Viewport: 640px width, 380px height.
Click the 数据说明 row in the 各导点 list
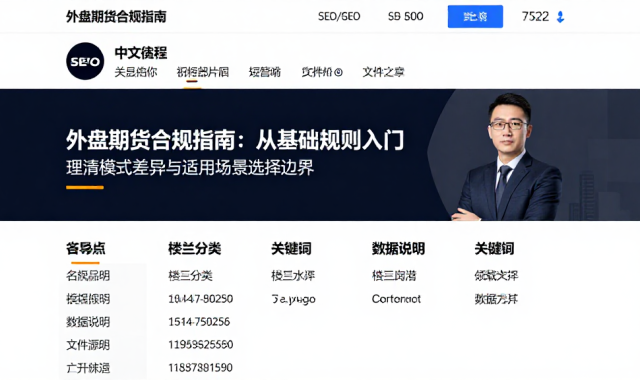coord(88,322)
